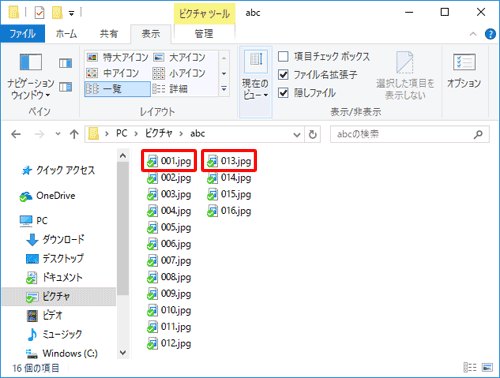
Task: Select 特大アイコン layout
Action: [117, 57]
